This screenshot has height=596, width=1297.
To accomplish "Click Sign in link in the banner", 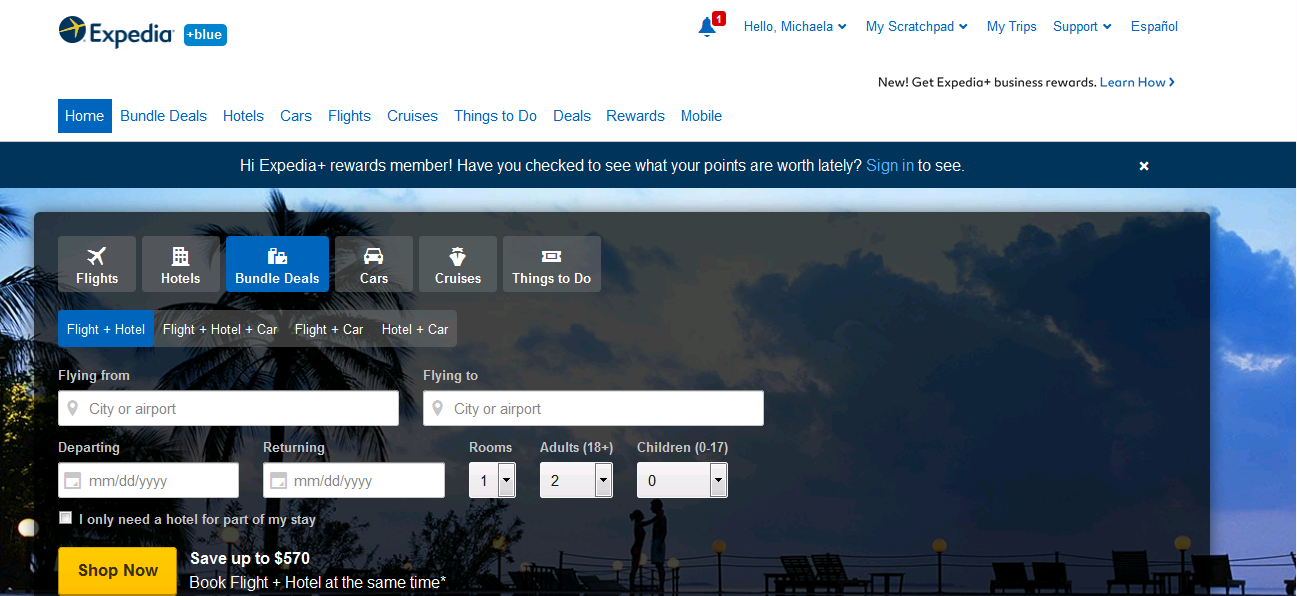I will (x=890, y=166).
